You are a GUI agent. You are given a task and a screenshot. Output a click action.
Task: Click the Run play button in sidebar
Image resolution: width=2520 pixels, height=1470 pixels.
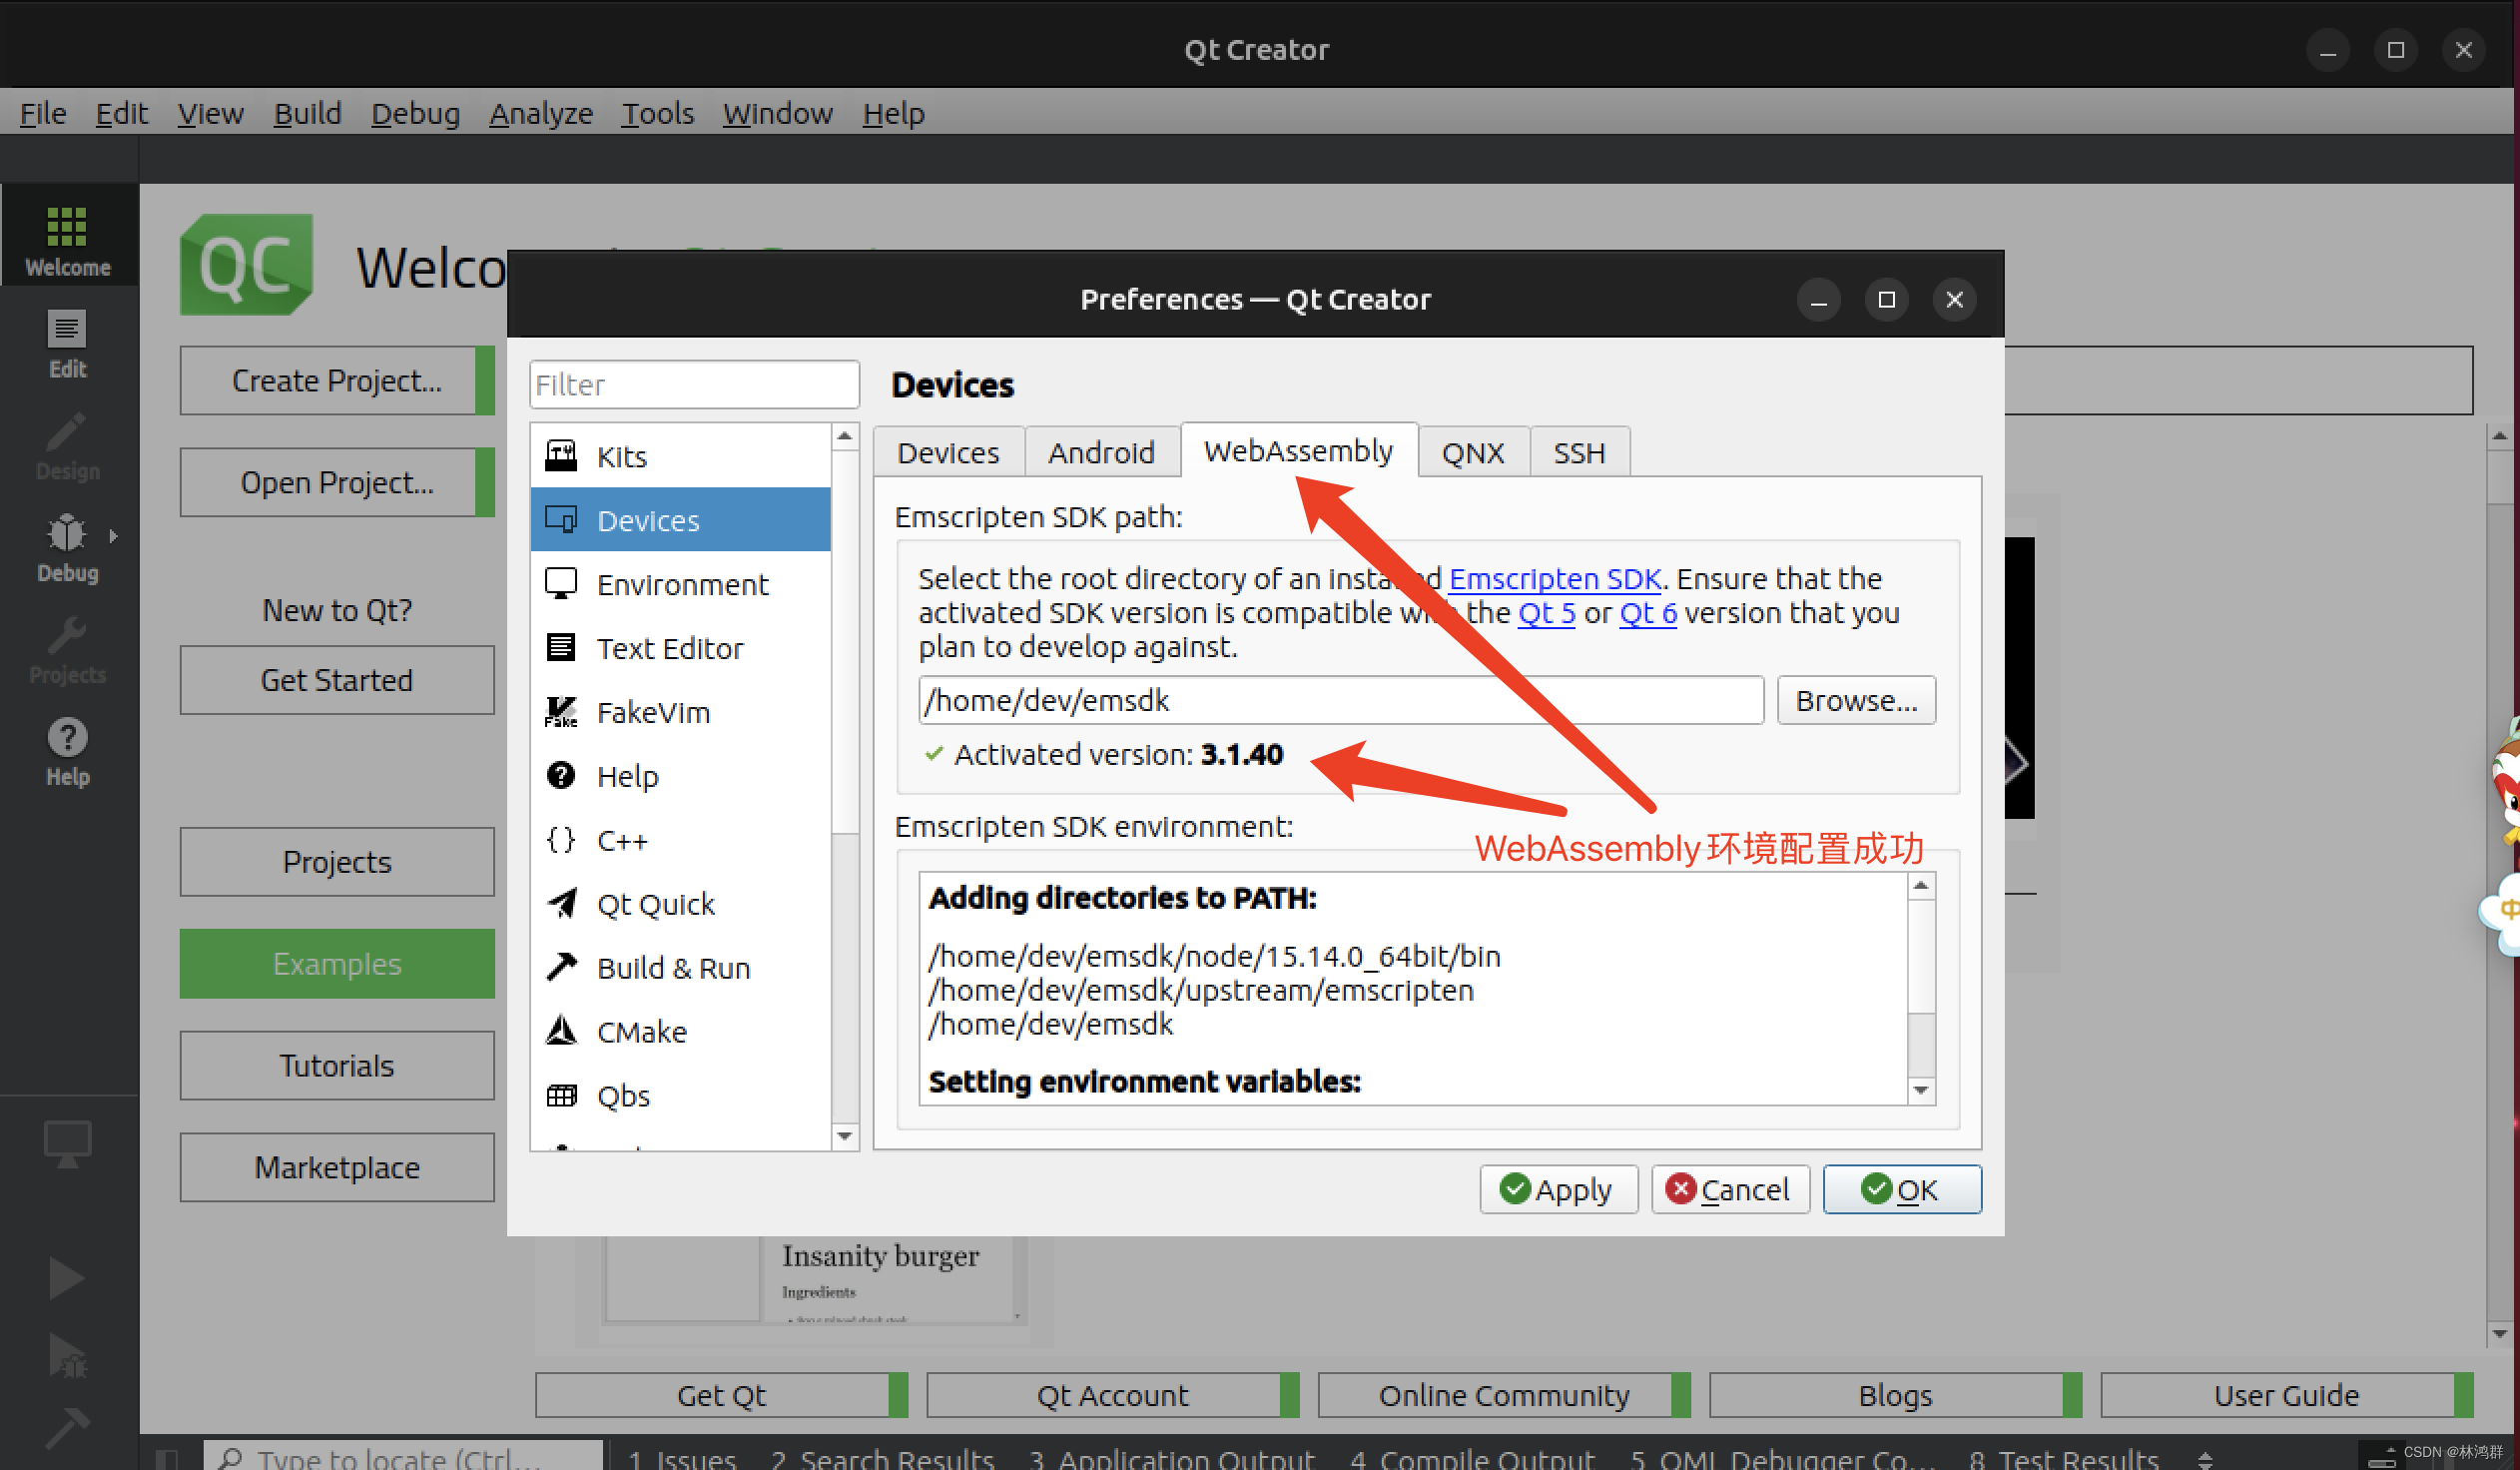[x=67, y=1277]
